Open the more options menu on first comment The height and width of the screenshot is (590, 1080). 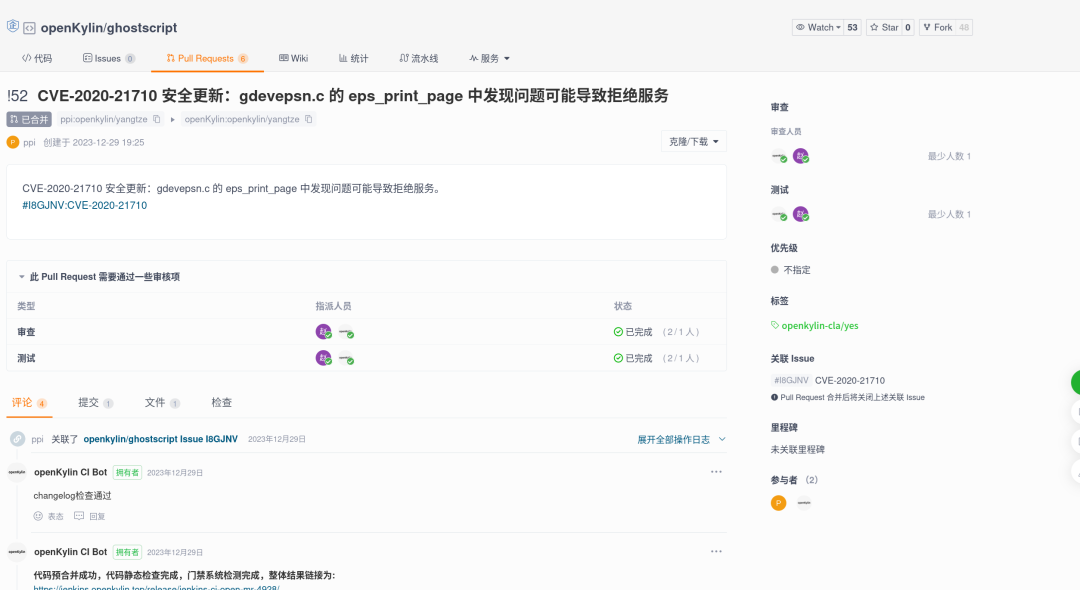coord(716,471)
